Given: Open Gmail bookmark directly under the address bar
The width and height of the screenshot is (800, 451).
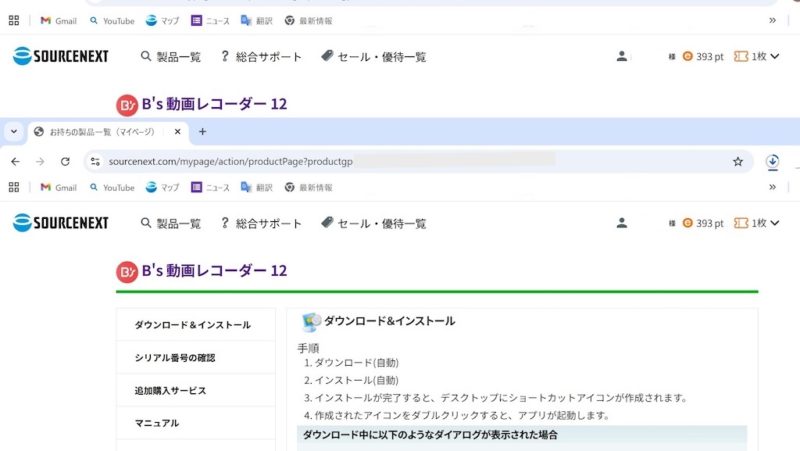Looking at the screenshot, I should (x=58, y=187).
